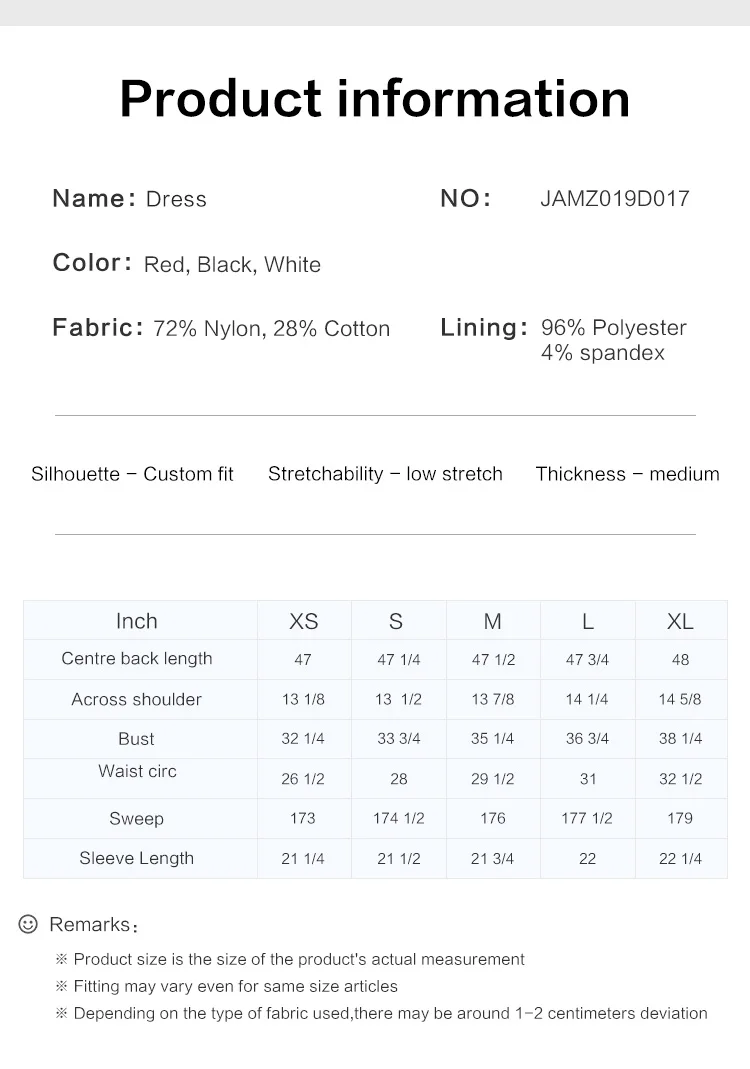Click the Waist circ value for size S
This screenshot has height=1069, width=750.
click(398, 779)
